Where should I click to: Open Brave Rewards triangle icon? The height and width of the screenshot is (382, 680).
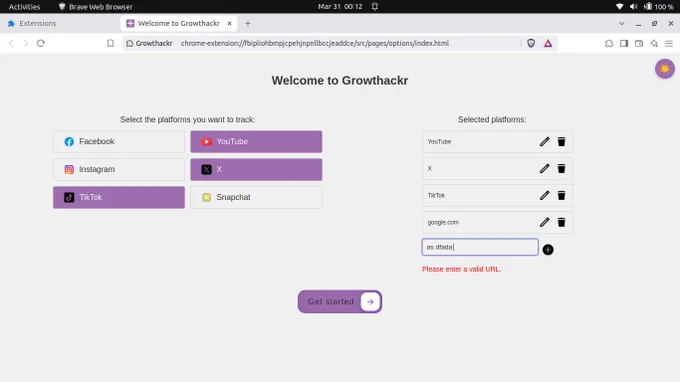[x=548, y=43]
